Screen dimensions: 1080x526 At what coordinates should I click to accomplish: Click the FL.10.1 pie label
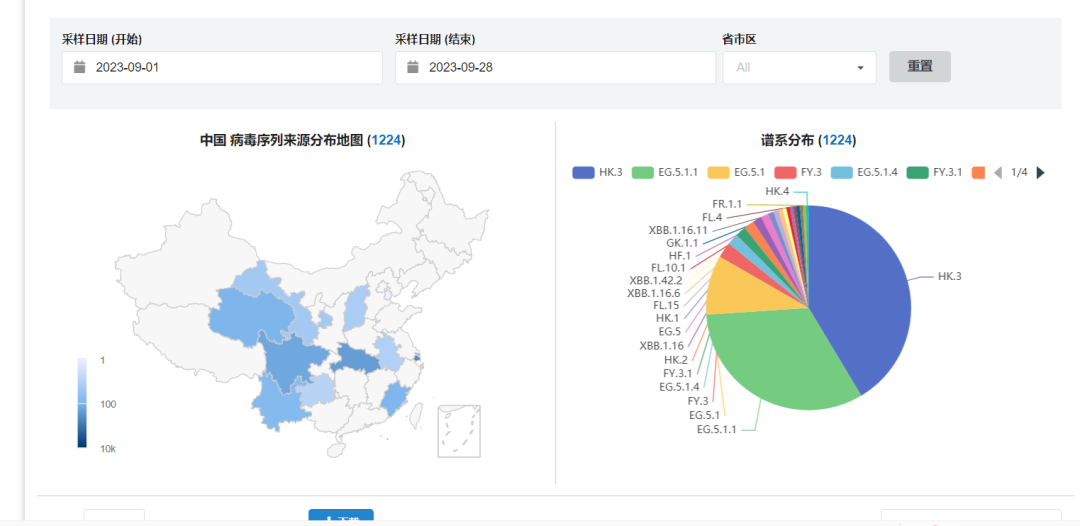tap(668, 267)
